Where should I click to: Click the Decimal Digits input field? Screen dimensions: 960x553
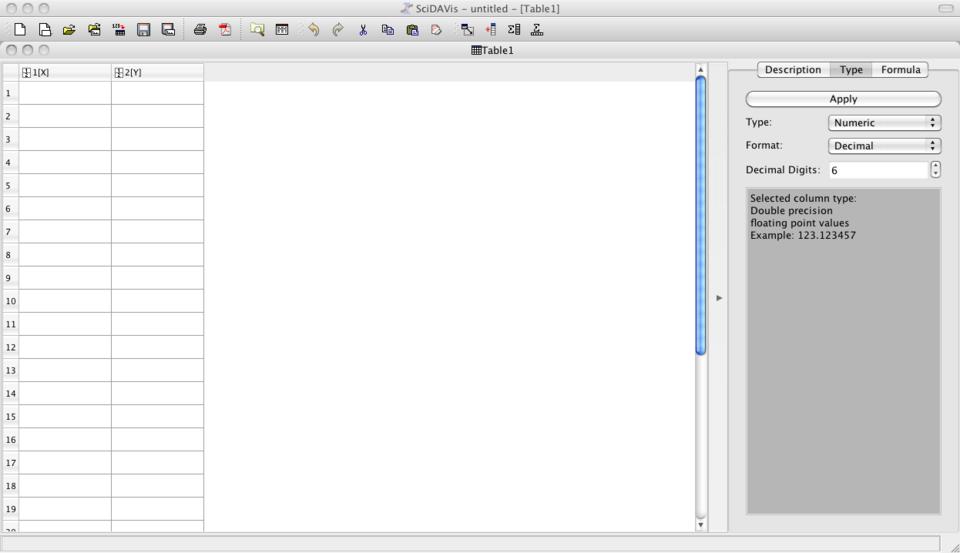877,170
